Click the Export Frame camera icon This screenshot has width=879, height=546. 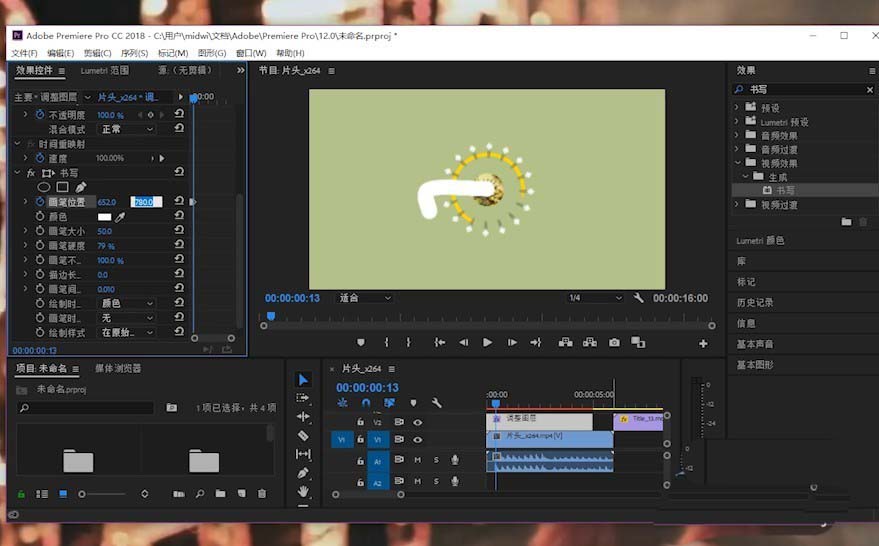pos(614,342)
